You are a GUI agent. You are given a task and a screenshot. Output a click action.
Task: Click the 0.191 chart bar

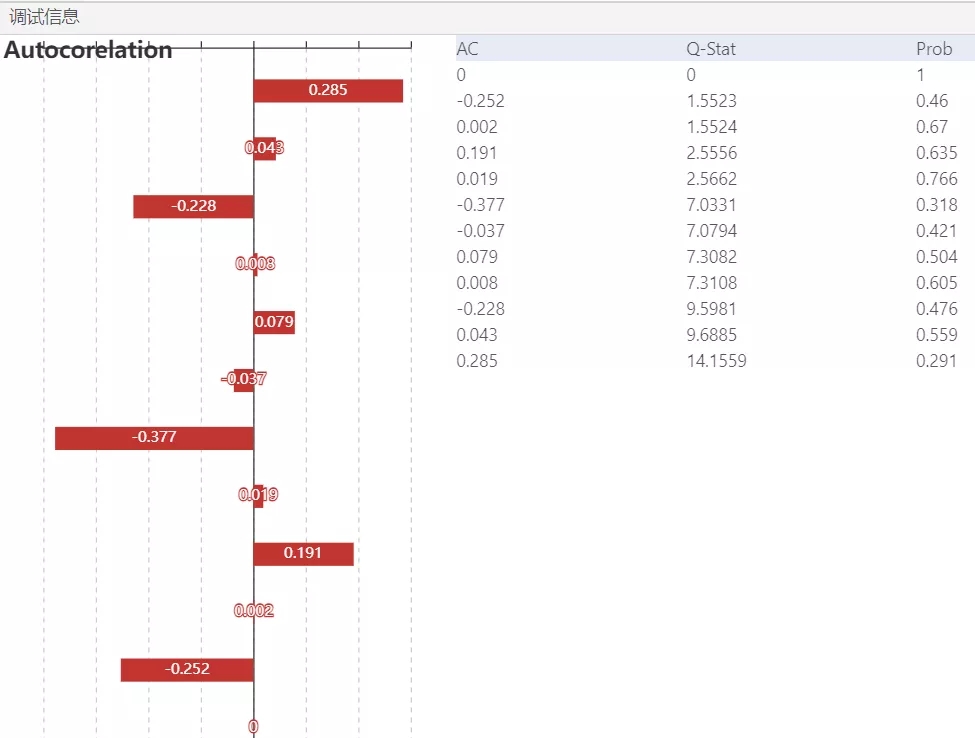pyautogui.click(x=303, y=554)
